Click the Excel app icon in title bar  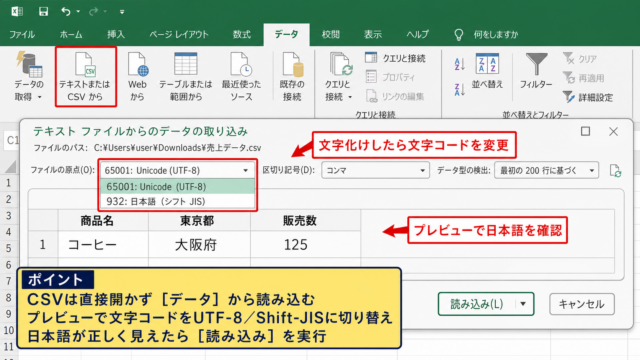pos(17,11)
